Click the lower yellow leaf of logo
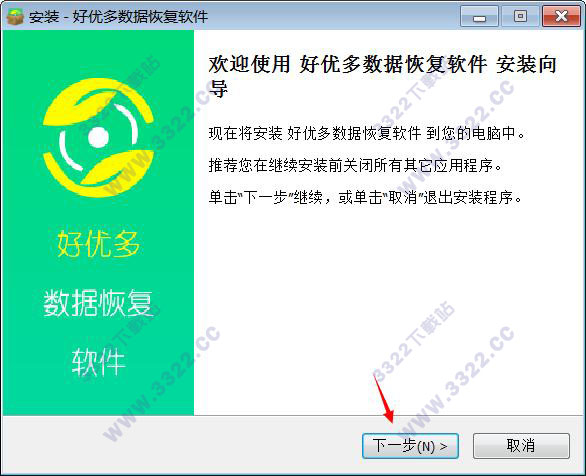The height and width of the screenshot is (476, 586). pos(99,174)
